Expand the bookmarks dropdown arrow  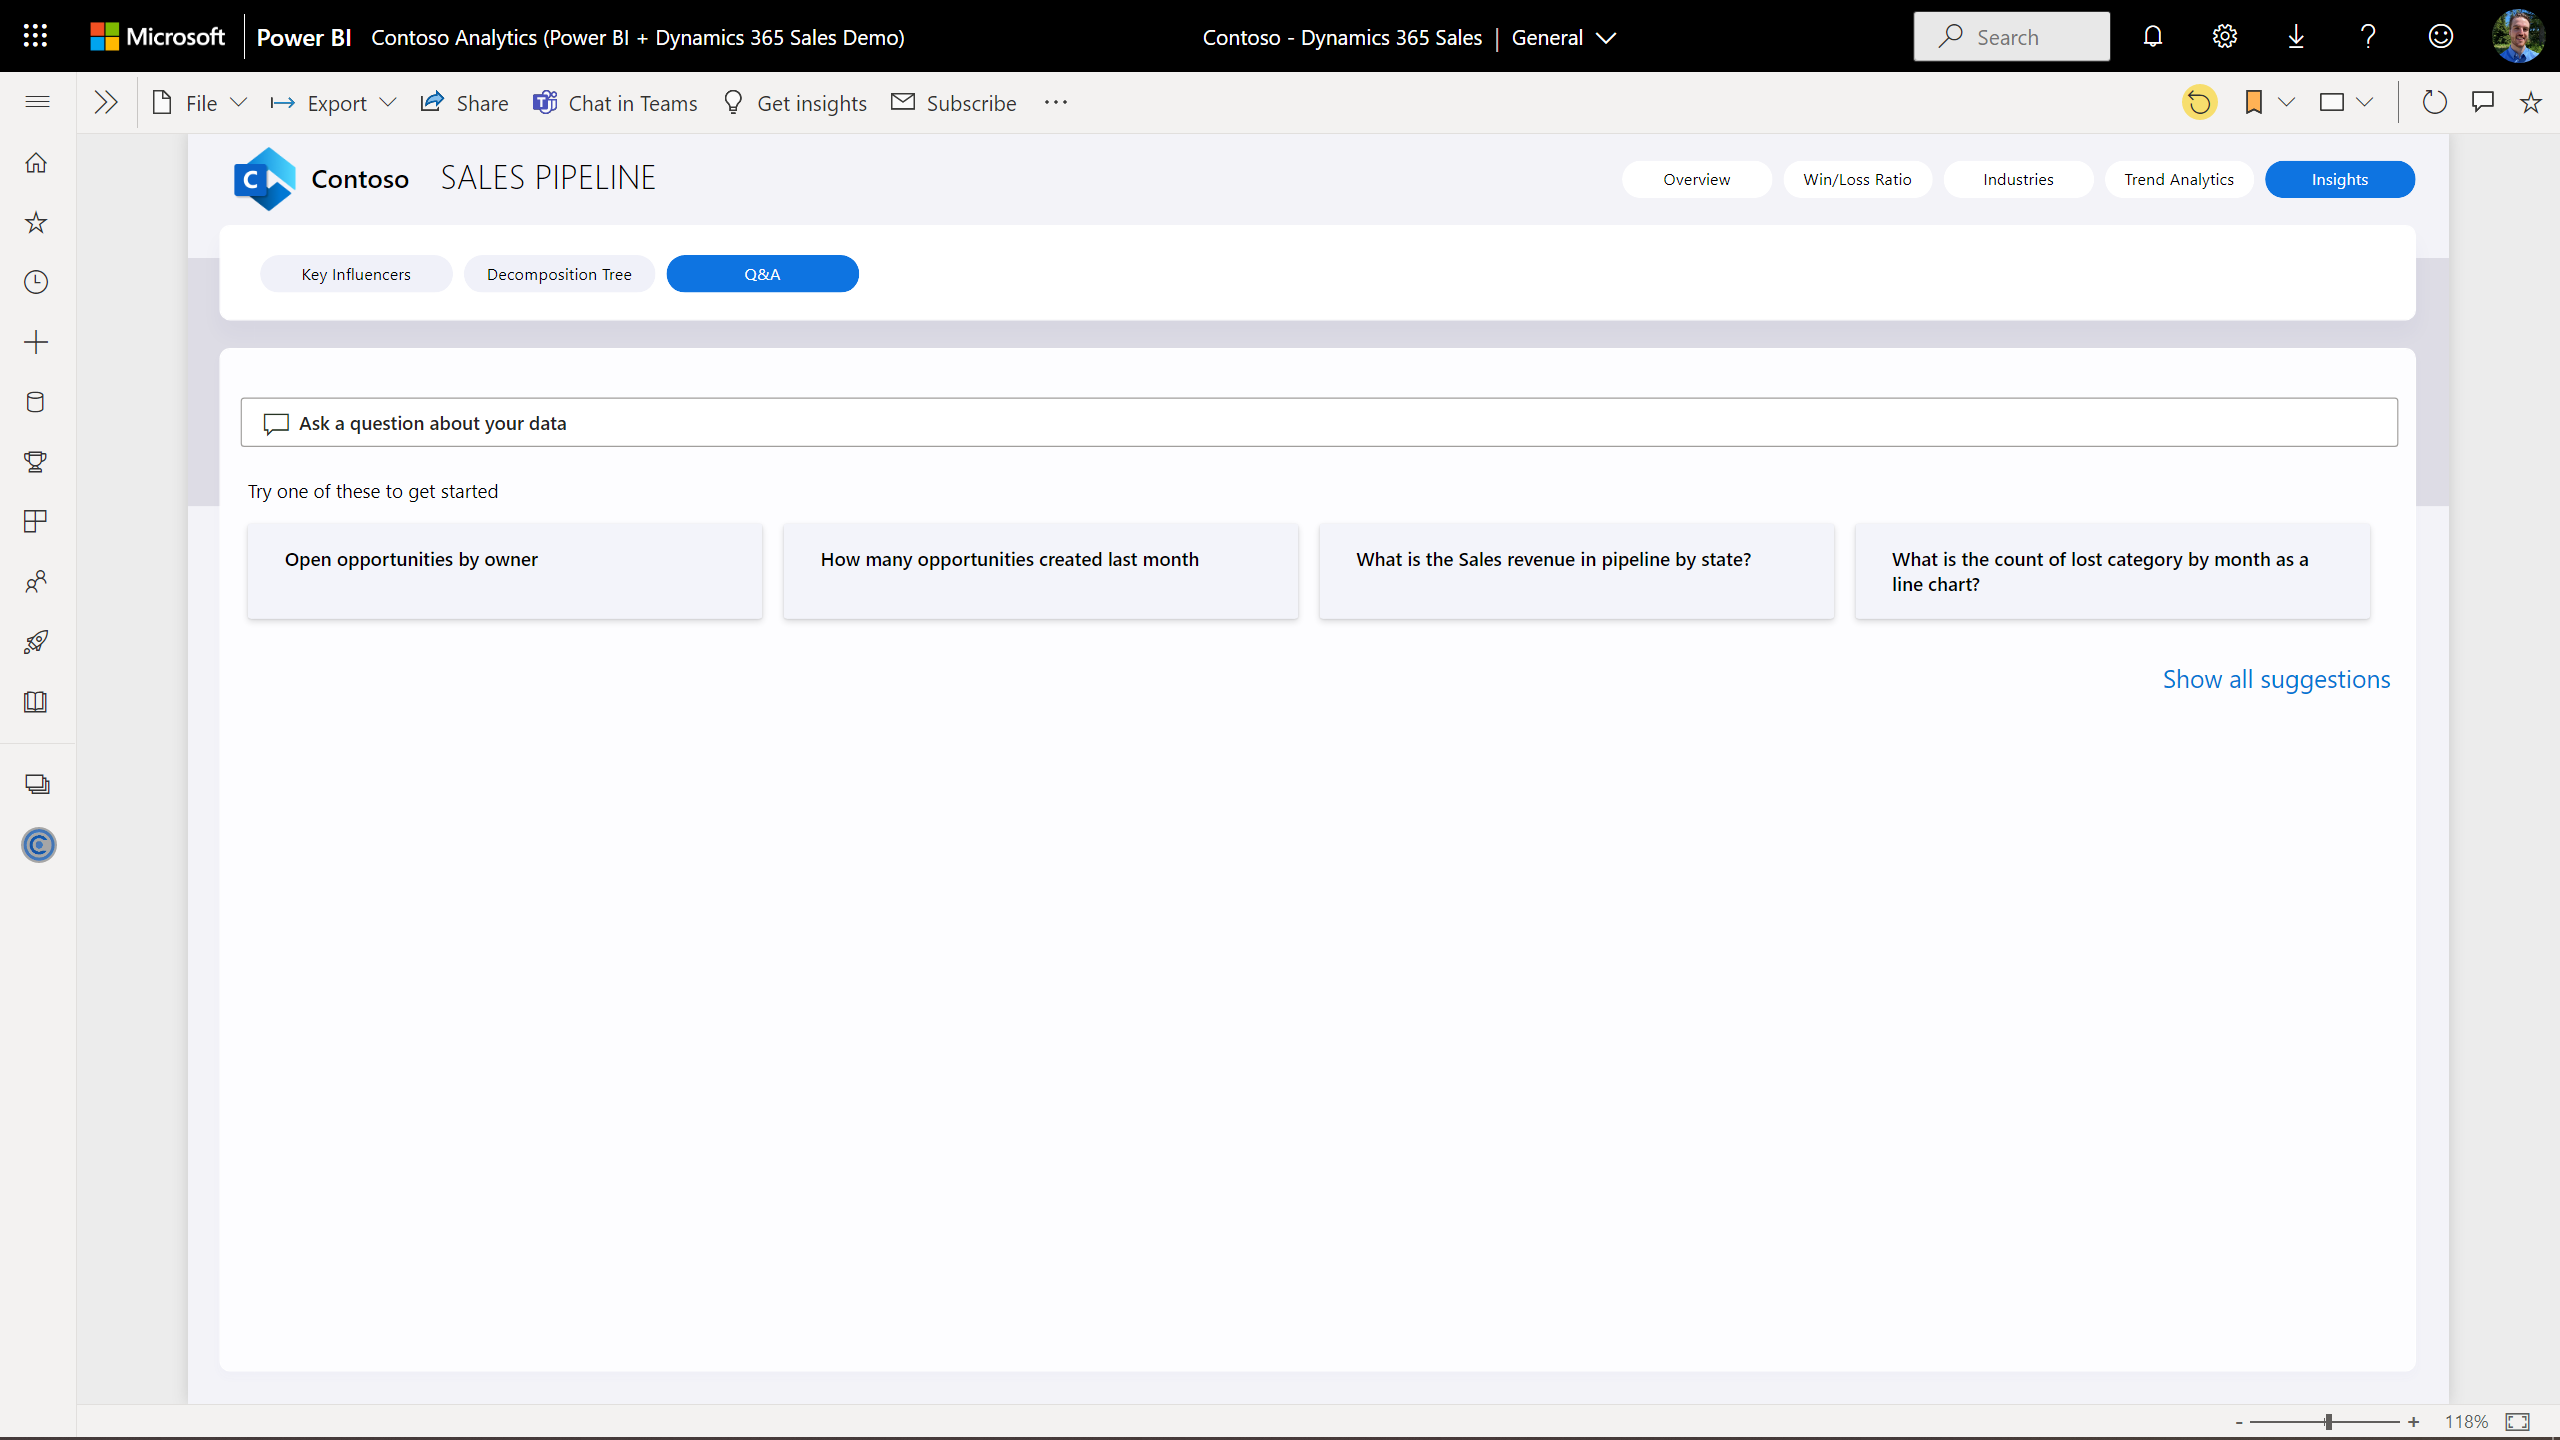coord(2287,101)
